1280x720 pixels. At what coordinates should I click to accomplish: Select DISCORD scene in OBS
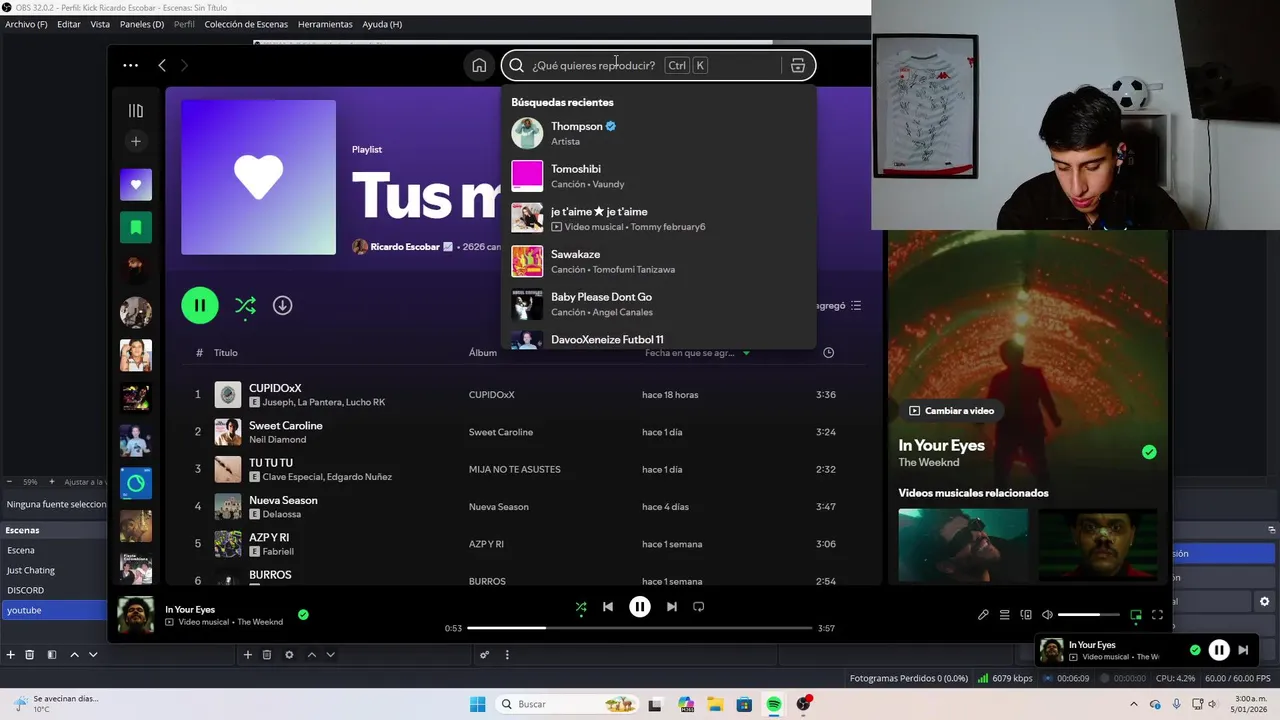click(54, 590)
